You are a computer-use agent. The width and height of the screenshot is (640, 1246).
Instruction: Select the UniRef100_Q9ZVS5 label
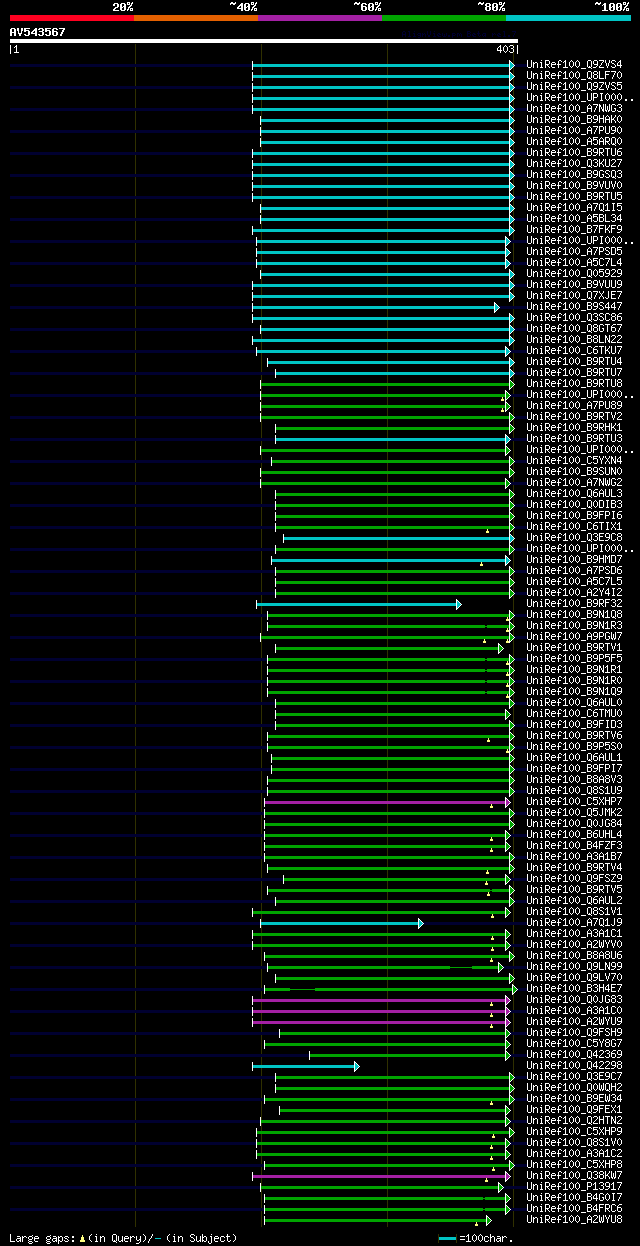point(574,86)
